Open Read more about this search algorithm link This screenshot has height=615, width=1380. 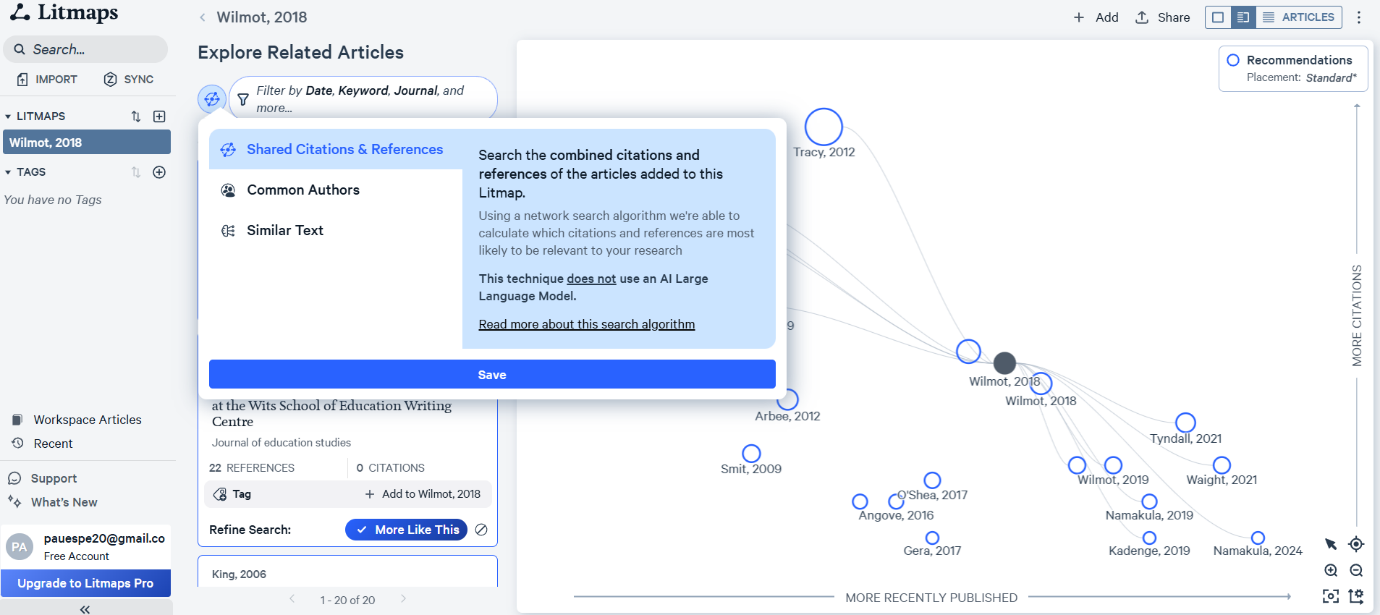tap(586, 324)
